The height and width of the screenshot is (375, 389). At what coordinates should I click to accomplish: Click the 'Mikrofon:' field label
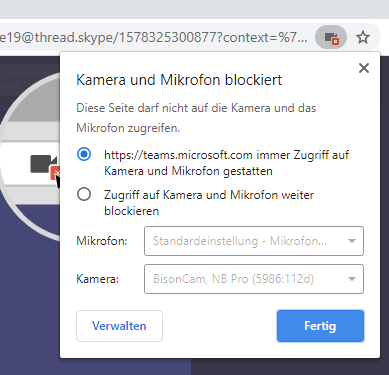pyautogui.click(x=102, y=241)
